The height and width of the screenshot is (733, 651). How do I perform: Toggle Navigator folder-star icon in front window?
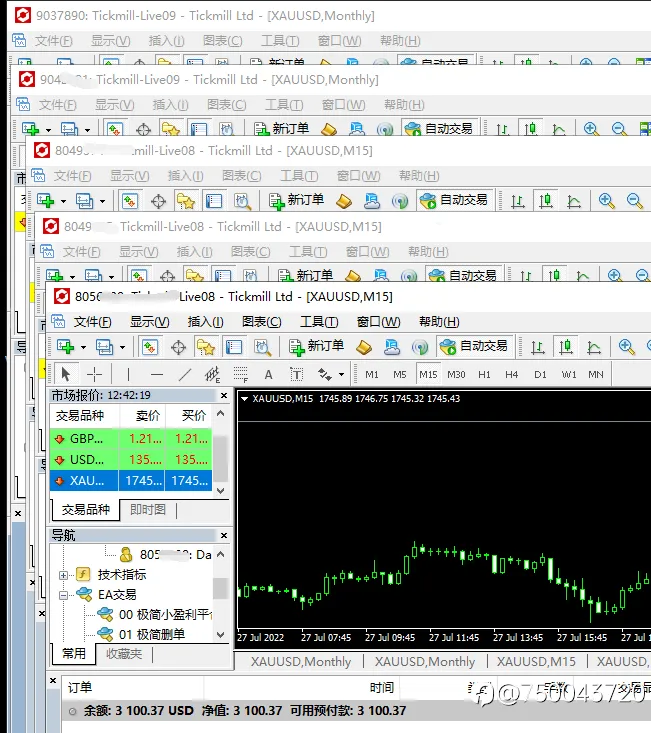pos(206,347)
